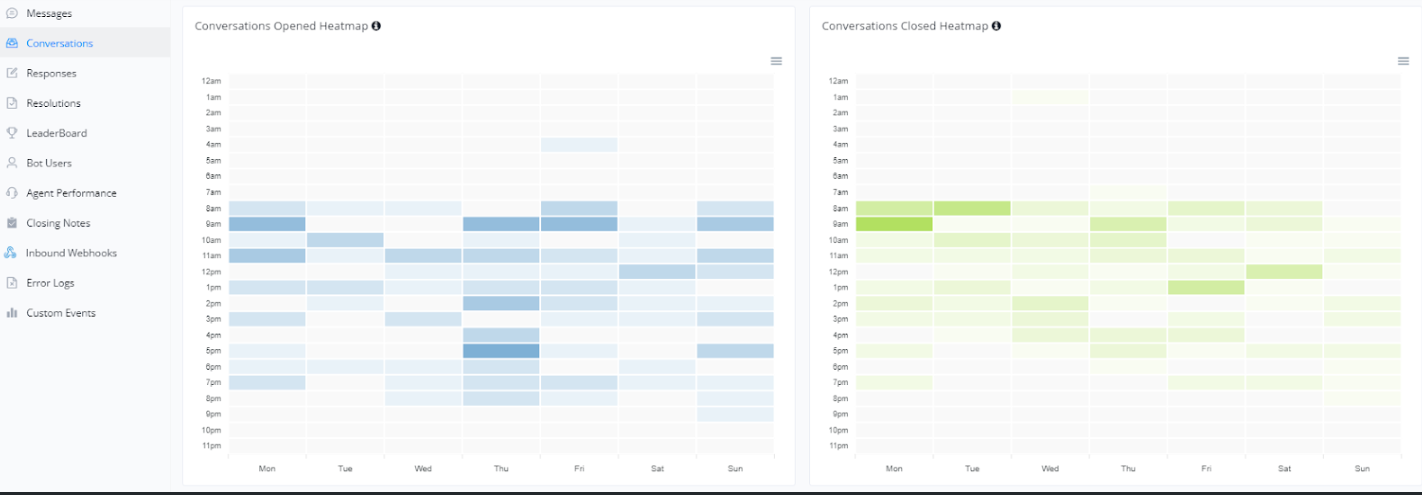
Task: Click the Agent Performance headset icon
Action: 12,193
